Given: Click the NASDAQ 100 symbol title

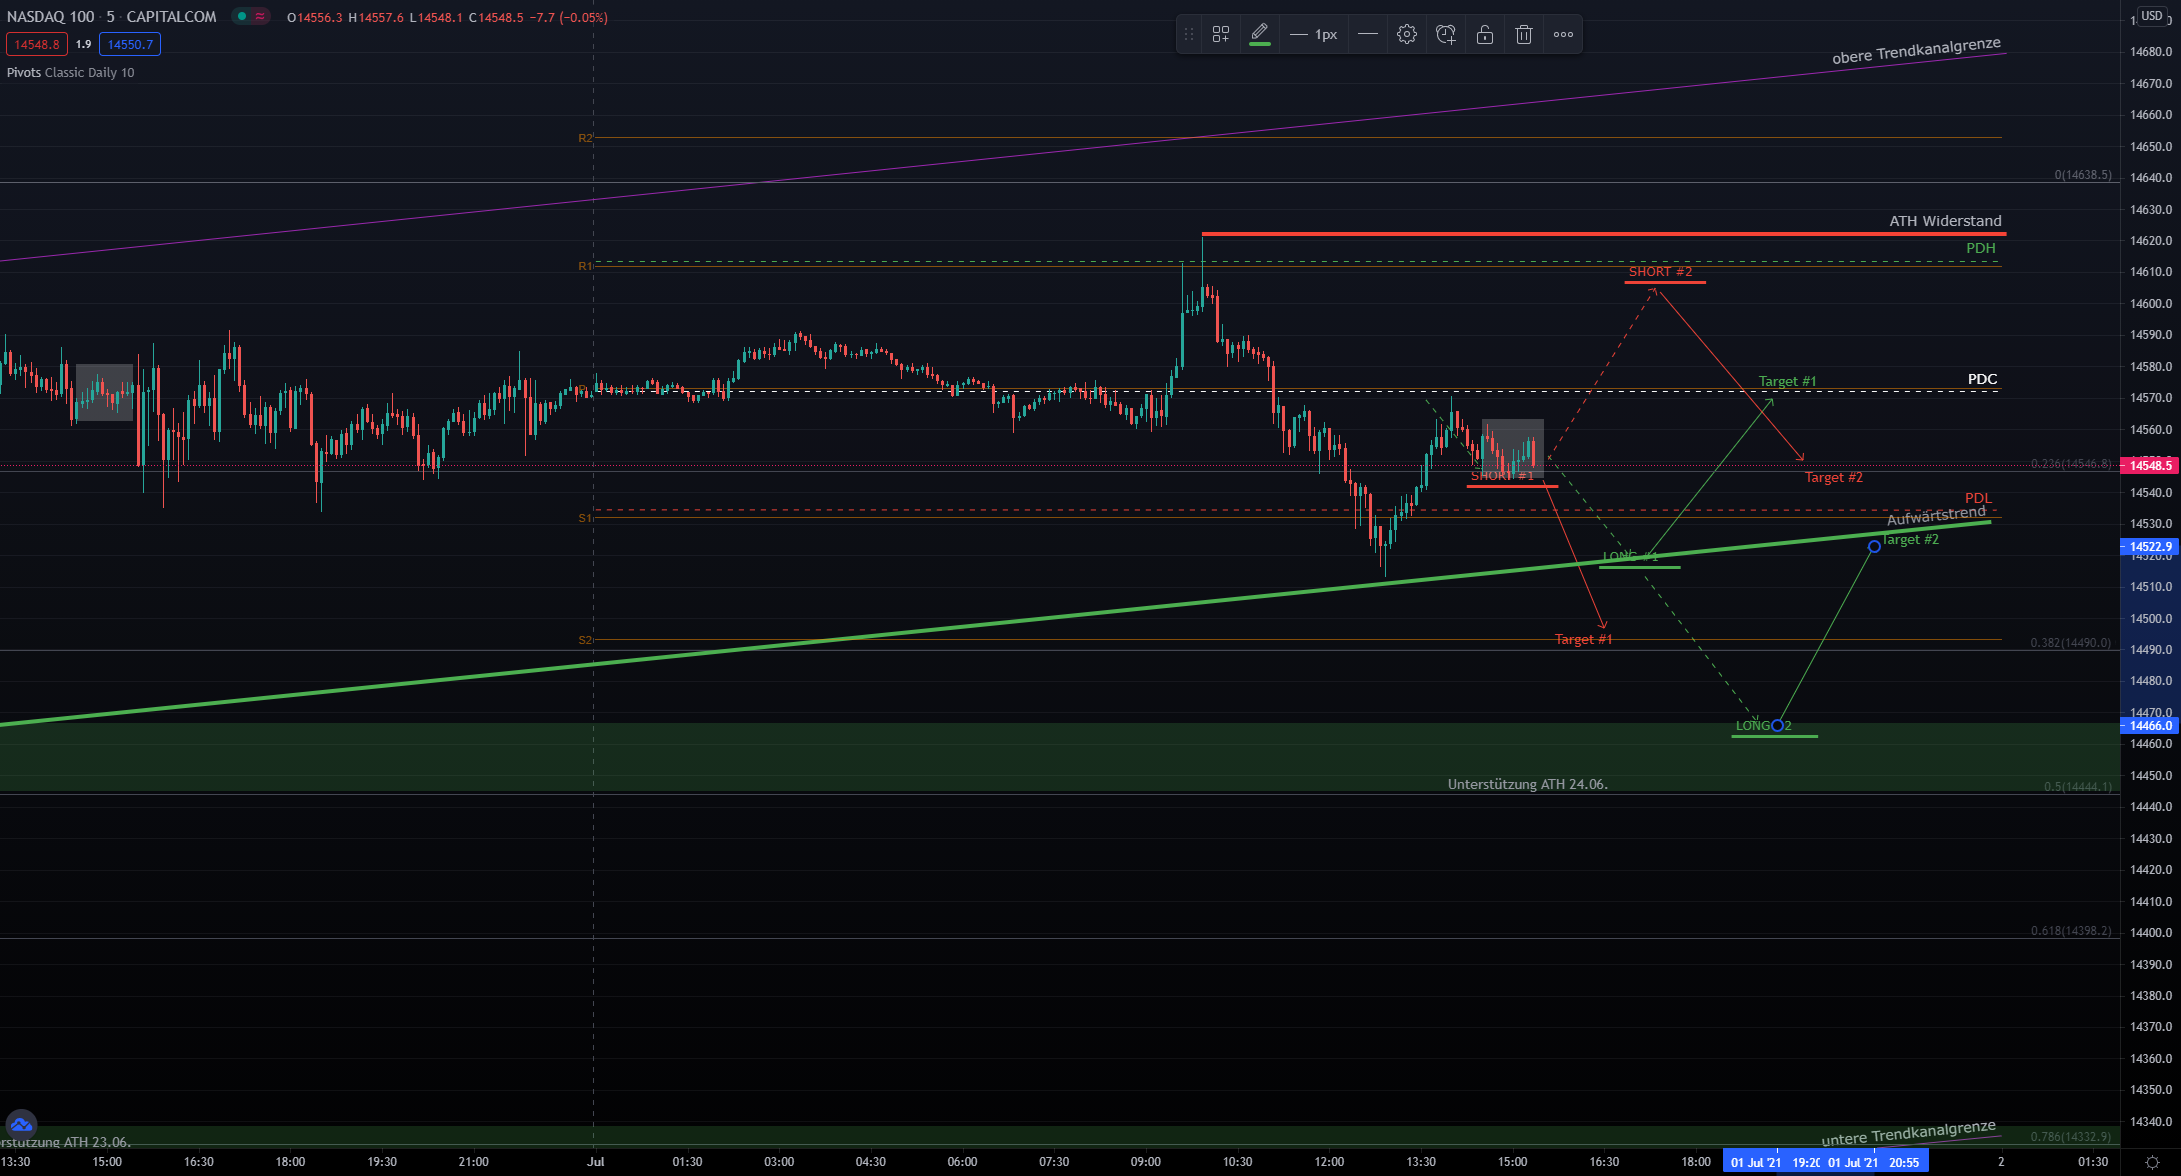Looking at the screenshot, I should tap(50, 16).
